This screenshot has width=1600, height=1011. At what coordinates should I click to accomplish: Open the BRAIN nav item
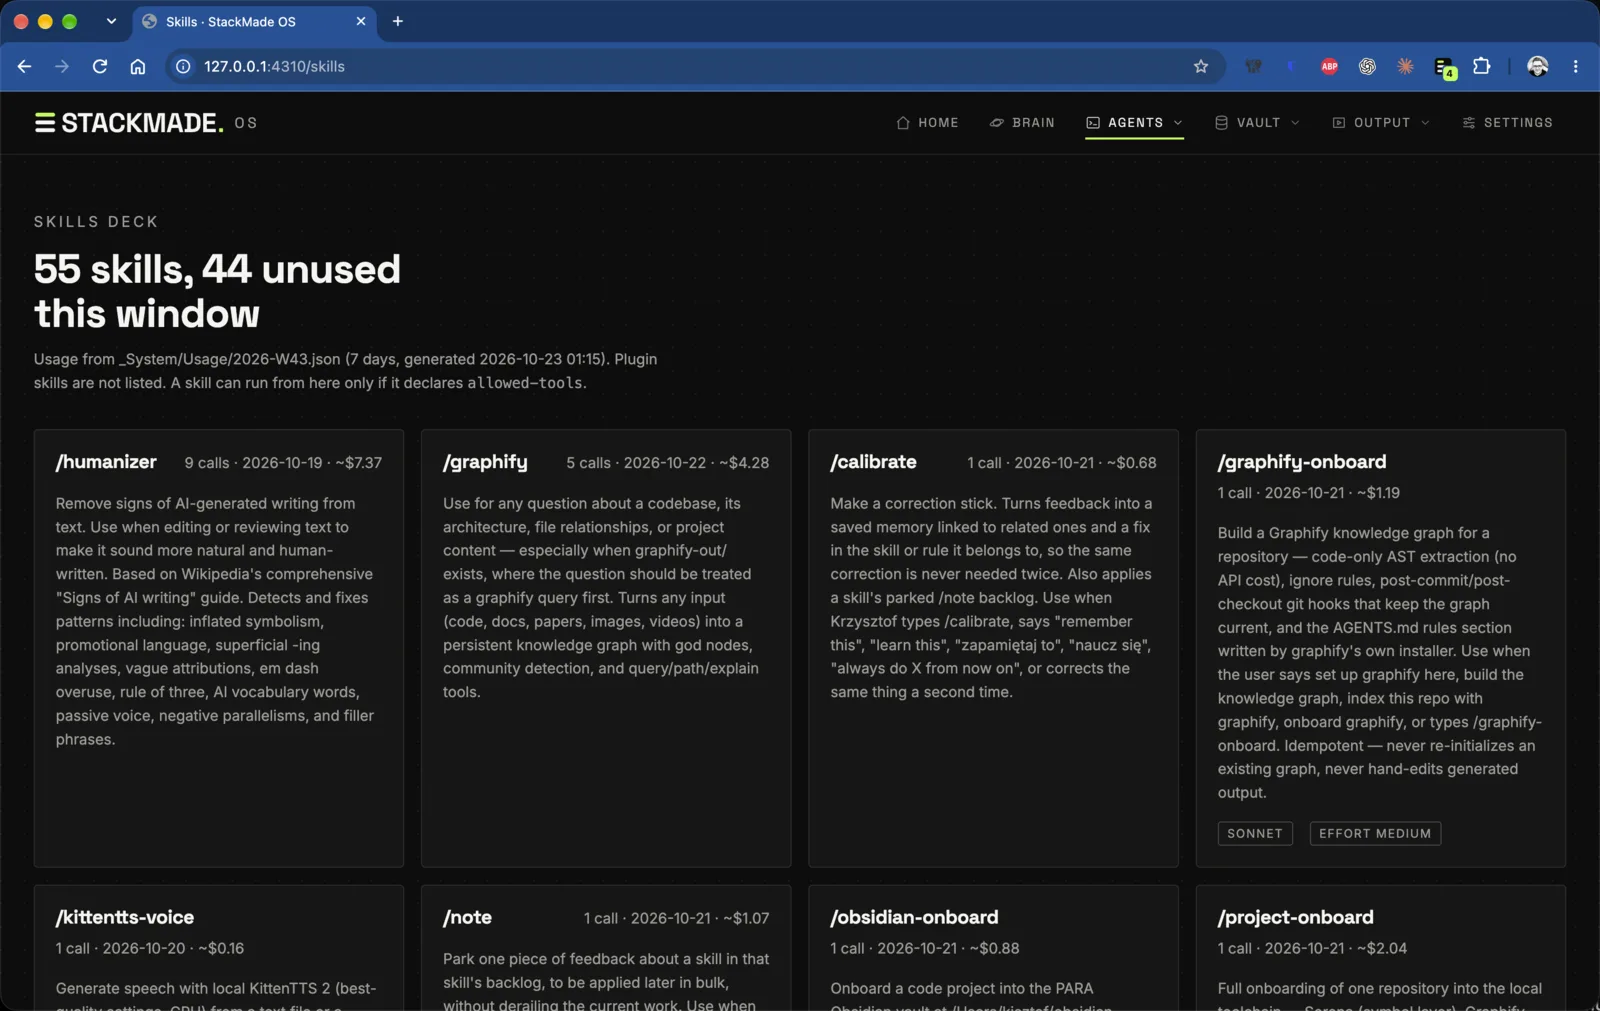click(x=1022, y=123)
